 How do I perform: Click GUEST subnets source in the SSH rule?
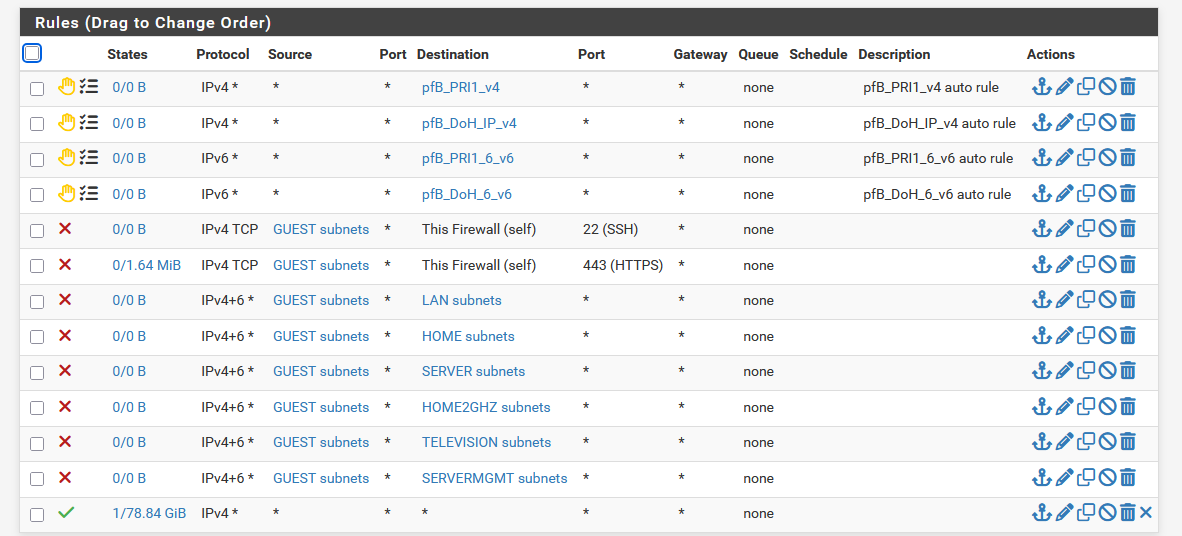(x=321, y=229)
